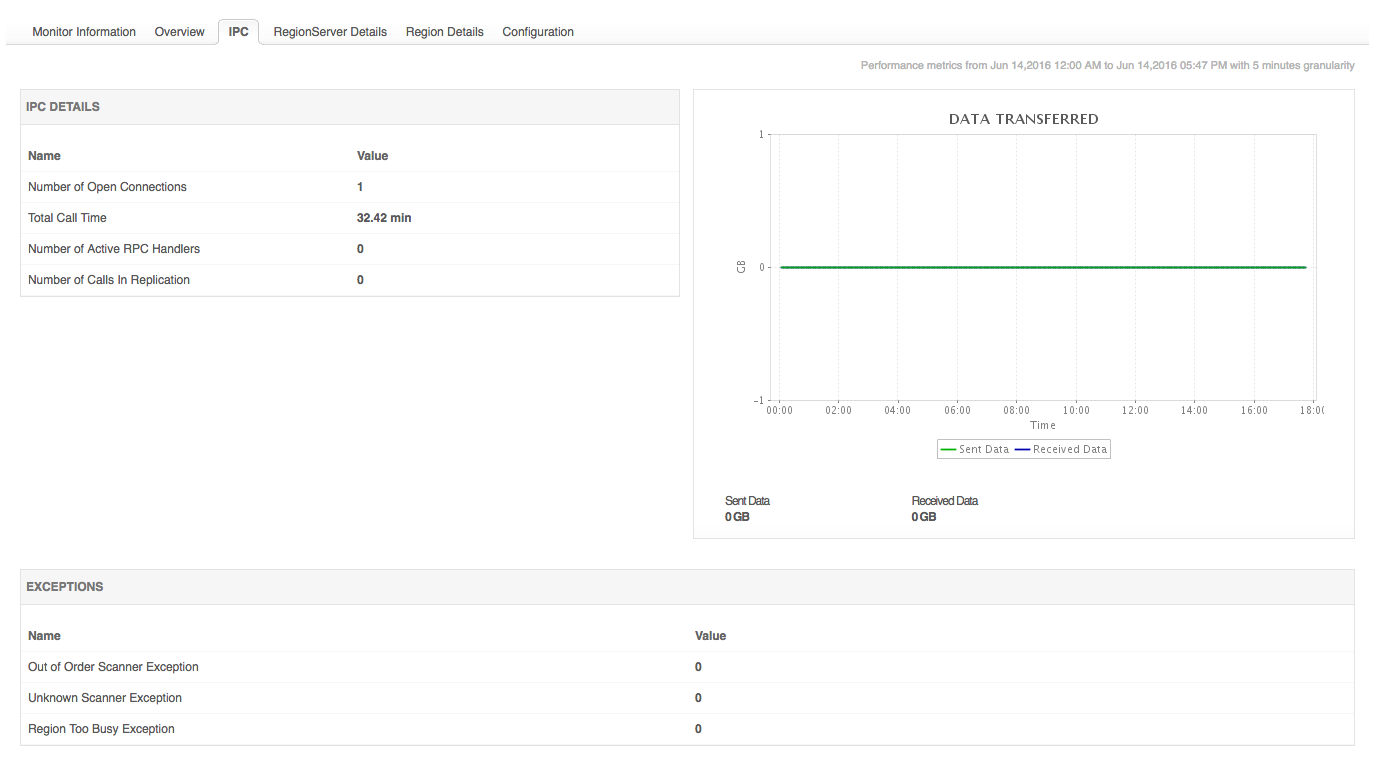The width and height of the screenshot is (1378, 758).
Task: Click the 00:00 time axis label
Action: pos(779,410)
